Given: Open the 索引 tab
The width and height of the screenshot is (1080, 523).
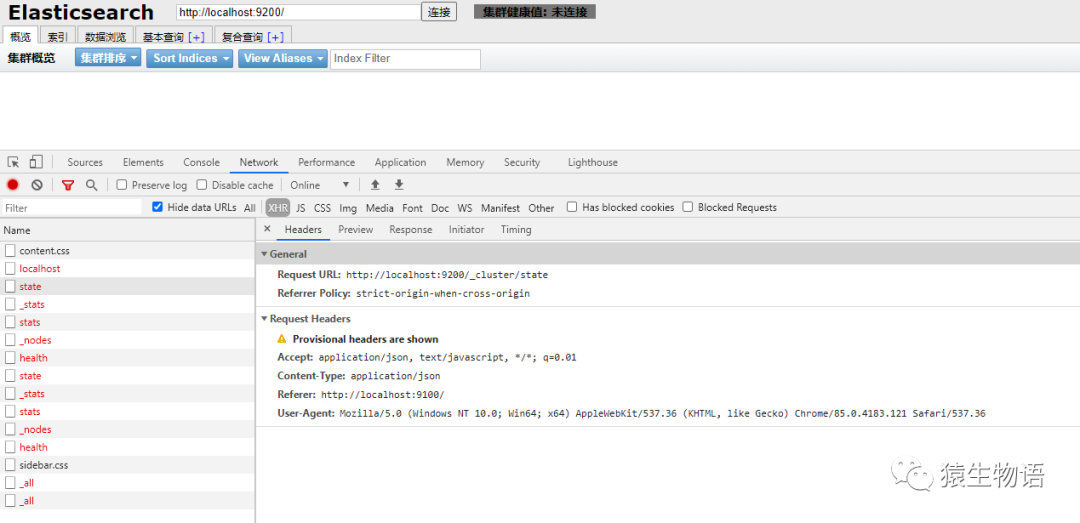Looking at the screenshot, I should 57,37.
